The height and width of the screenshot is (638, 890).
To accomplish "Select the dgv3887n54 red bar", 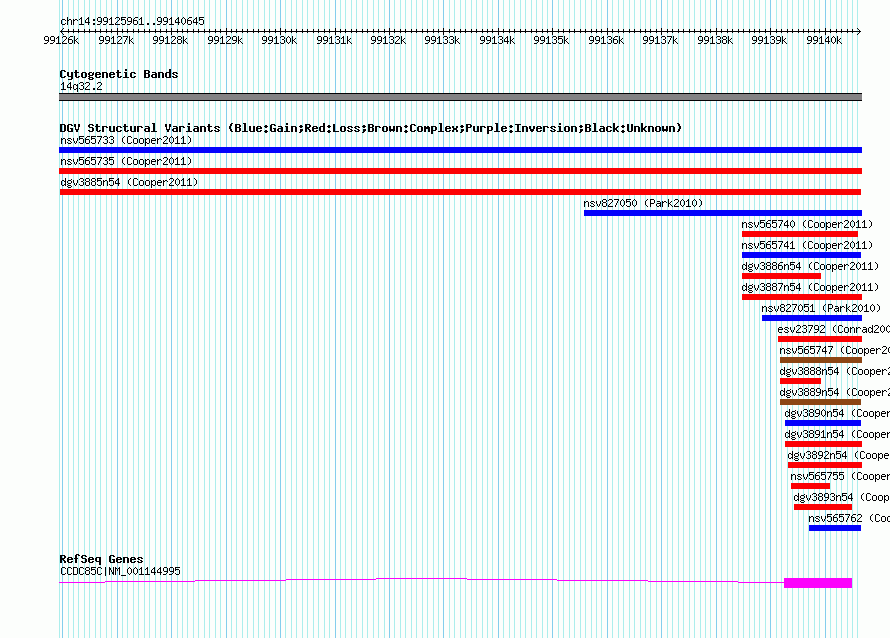I will click(802, 297).
